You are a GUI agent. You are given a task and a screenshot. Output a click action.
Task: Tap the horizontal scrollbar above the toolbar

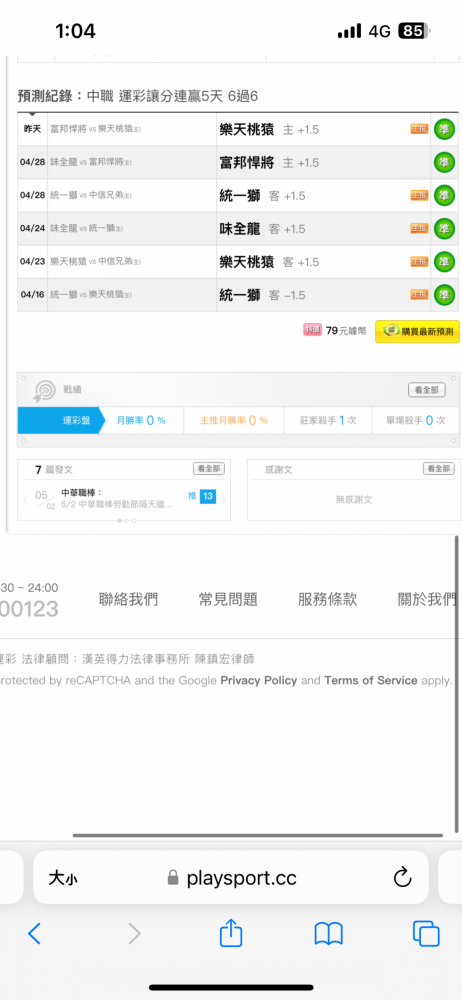(x=258, y=835)
